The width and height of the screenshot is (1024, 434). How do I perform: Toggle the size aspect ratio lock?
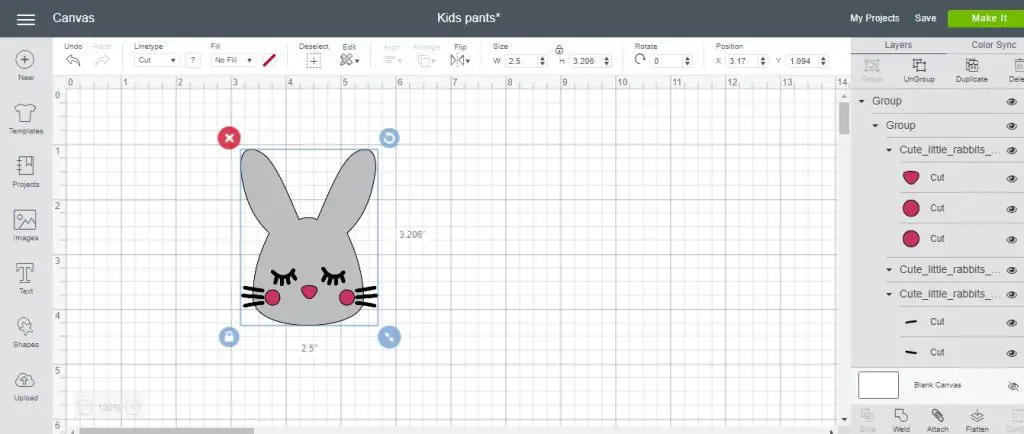tap(559, 50)
